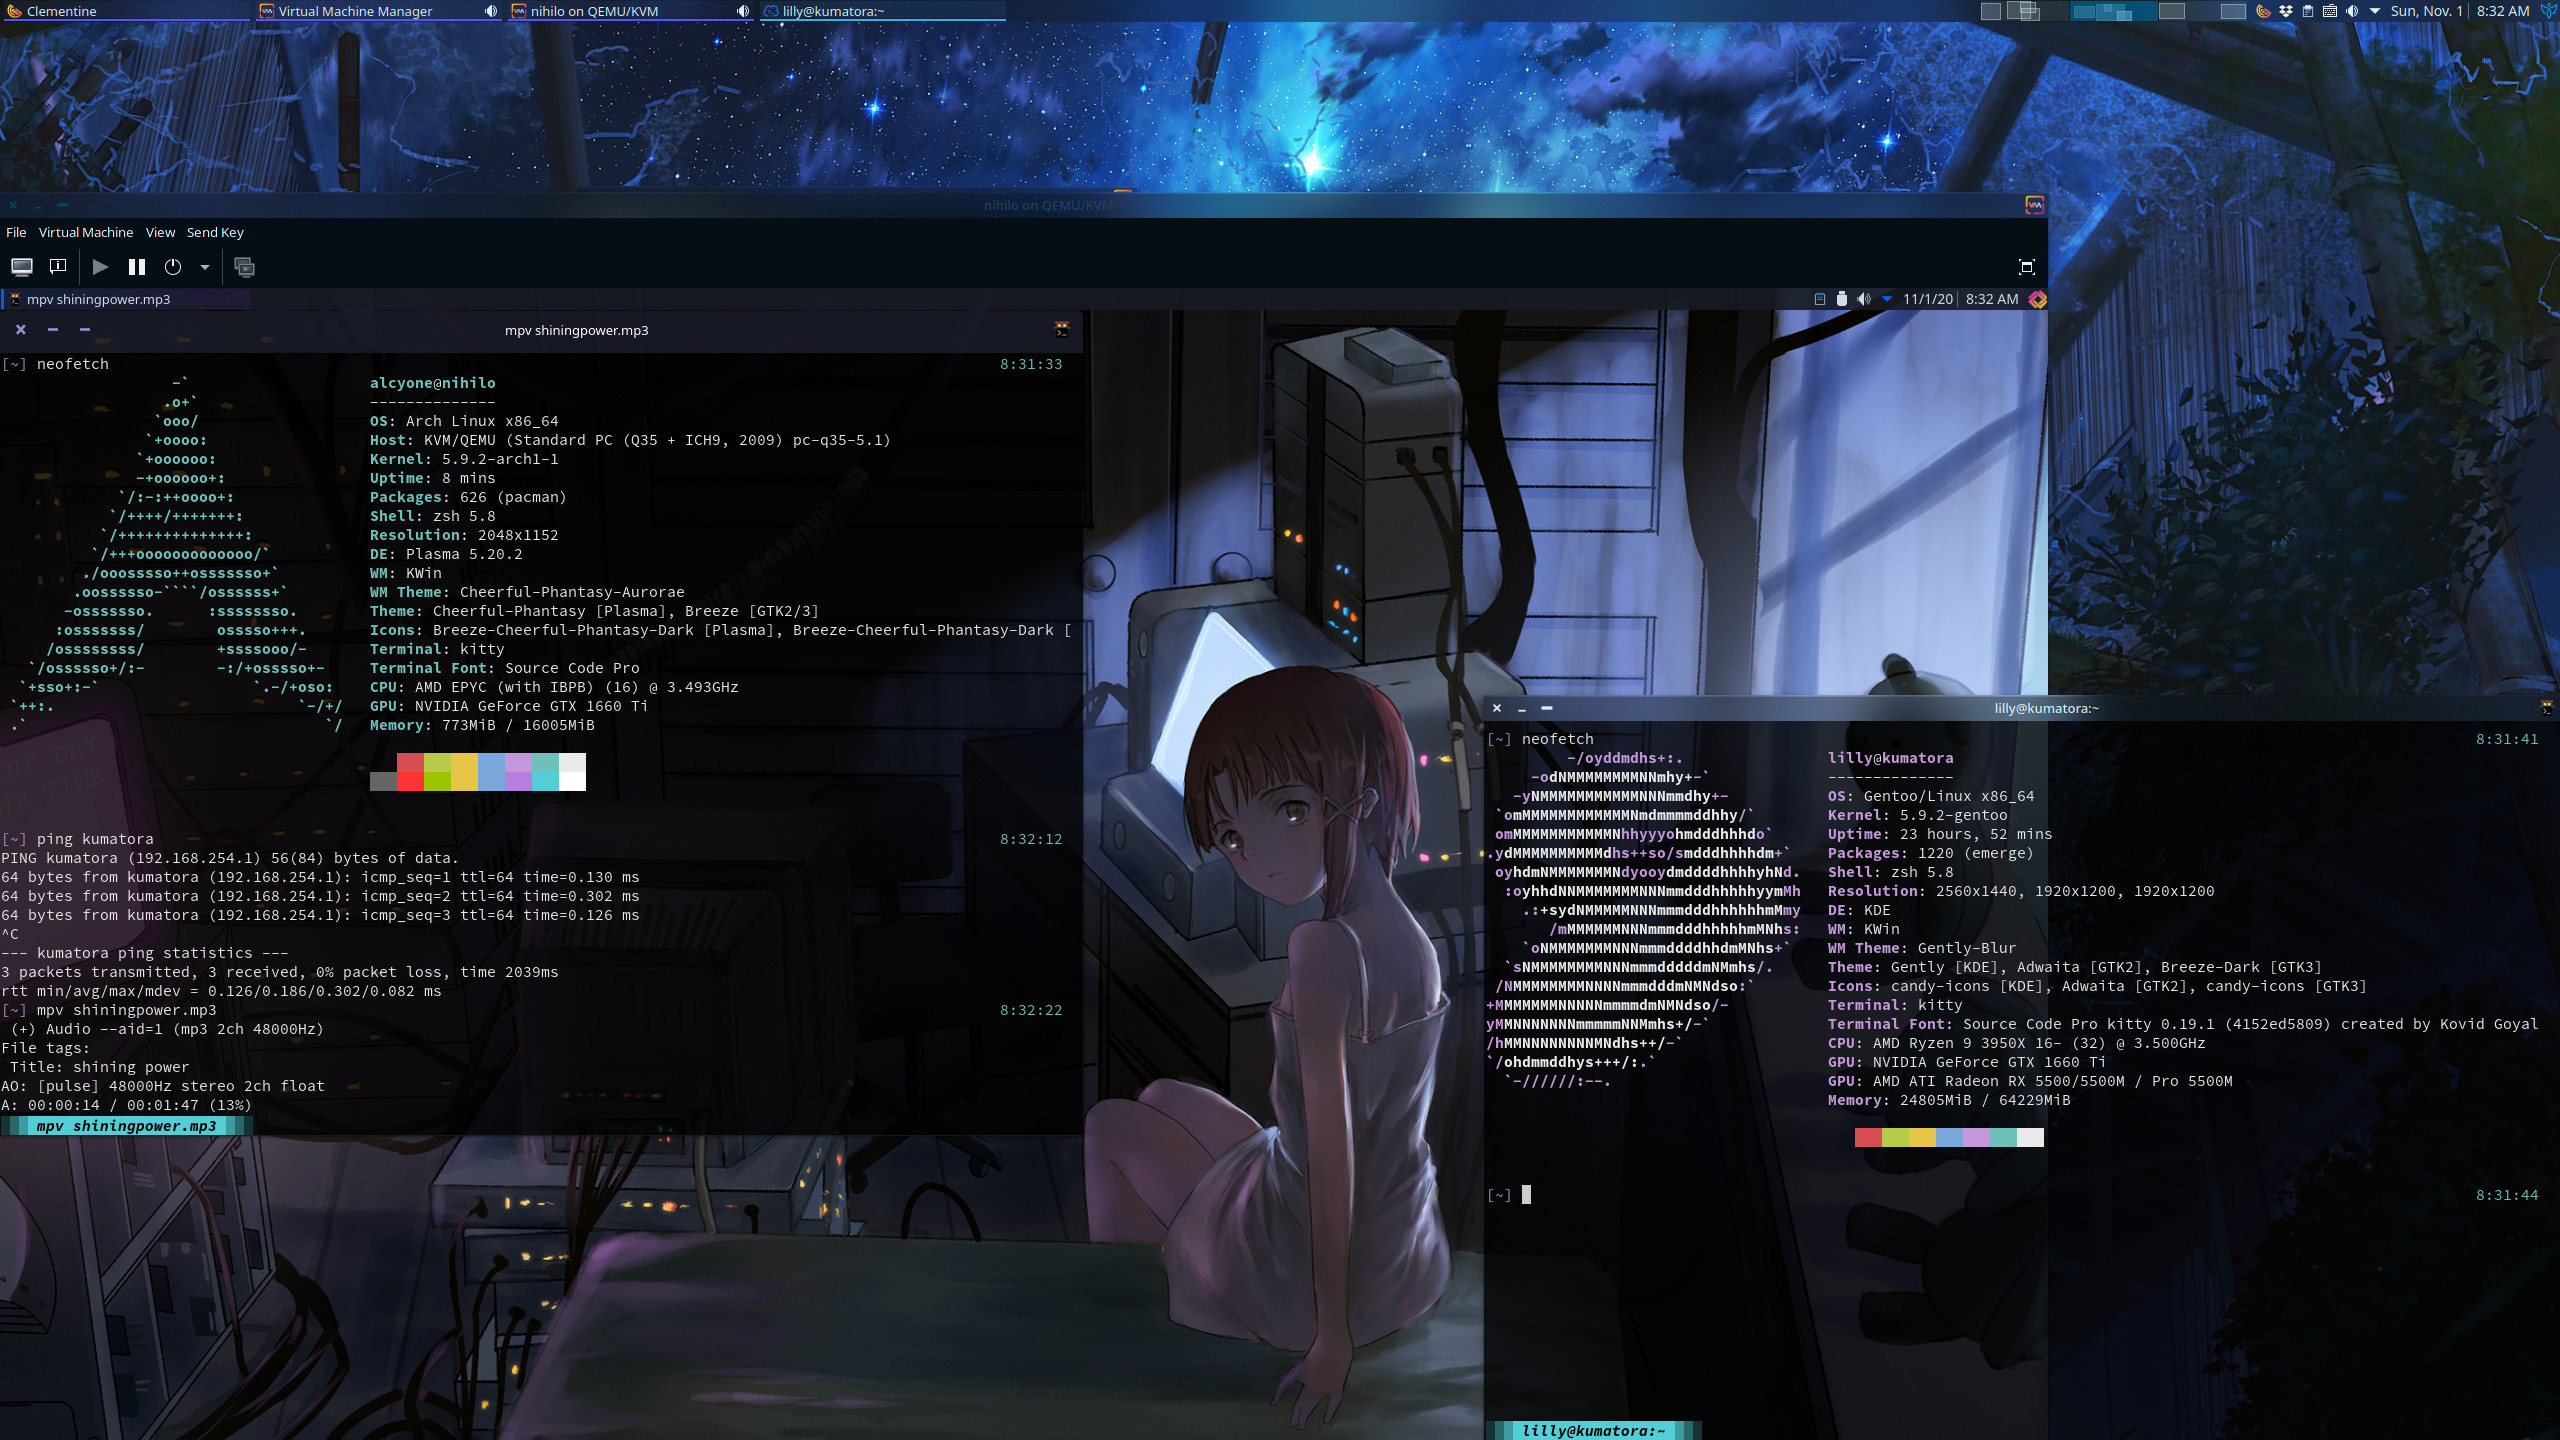Viewport: 2560px width, 1440px height.
Task: Click 'GPU: NVIDIA GeForce GTX 1660 Ti' in guest terminal
Action: click(x=508, y=706)
